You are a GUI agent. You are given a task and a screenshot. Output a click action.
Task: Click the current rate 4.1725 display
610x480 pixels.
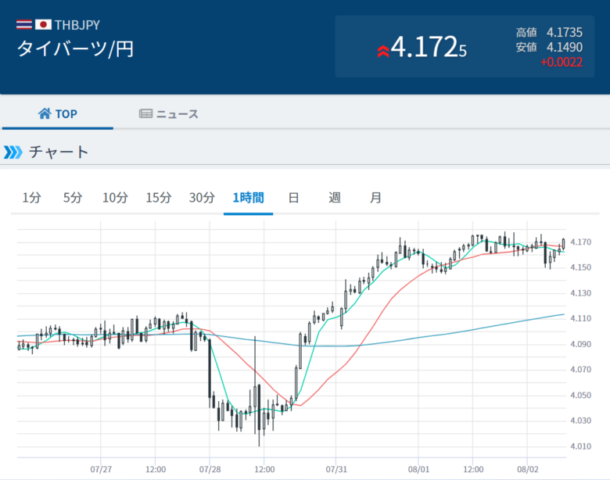(428, 47)
